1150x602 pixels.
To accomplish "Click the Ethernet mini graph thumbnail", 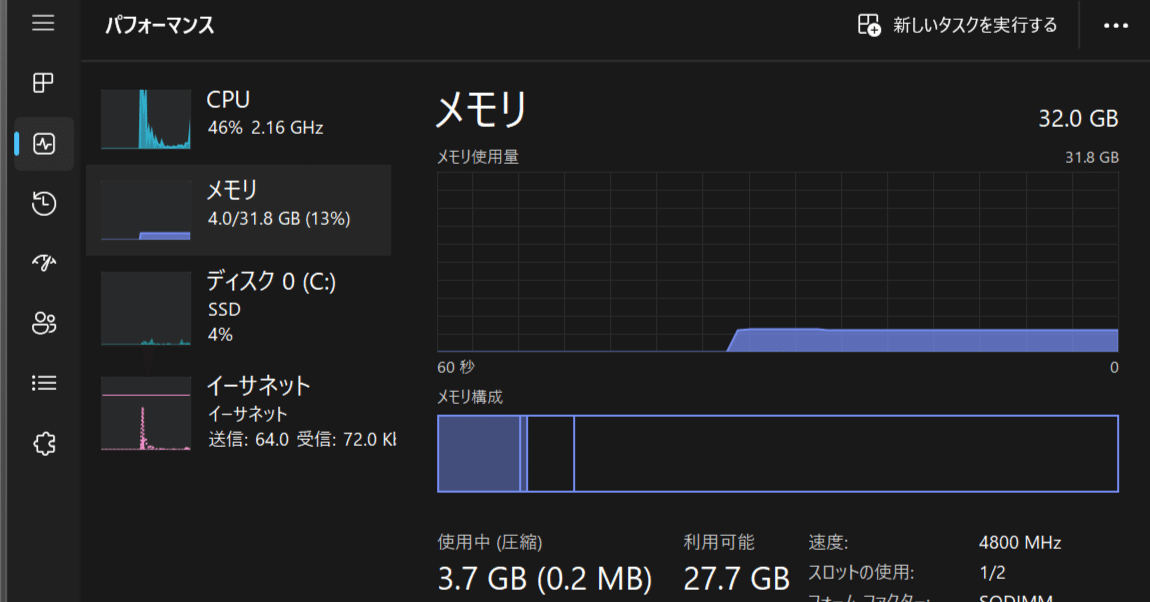I will pos(145,412).
